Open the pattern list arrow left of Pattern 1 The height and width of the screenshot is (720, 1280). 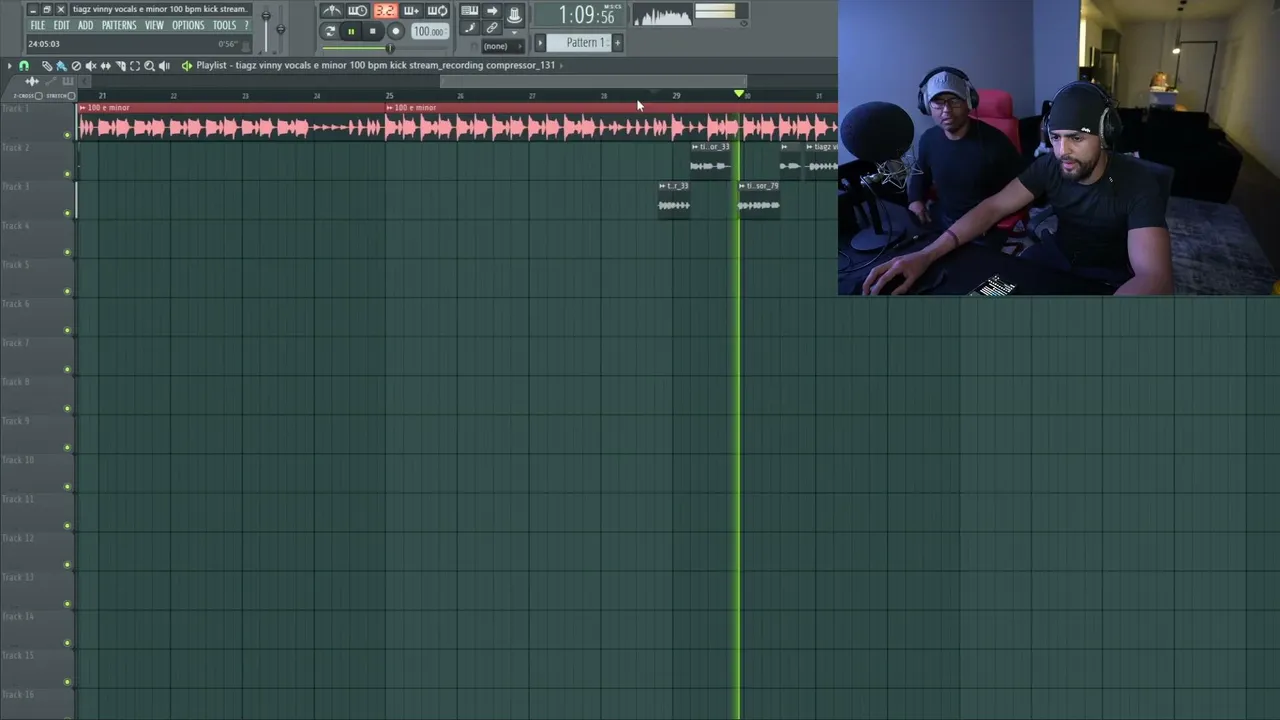(x=540, y=42)
